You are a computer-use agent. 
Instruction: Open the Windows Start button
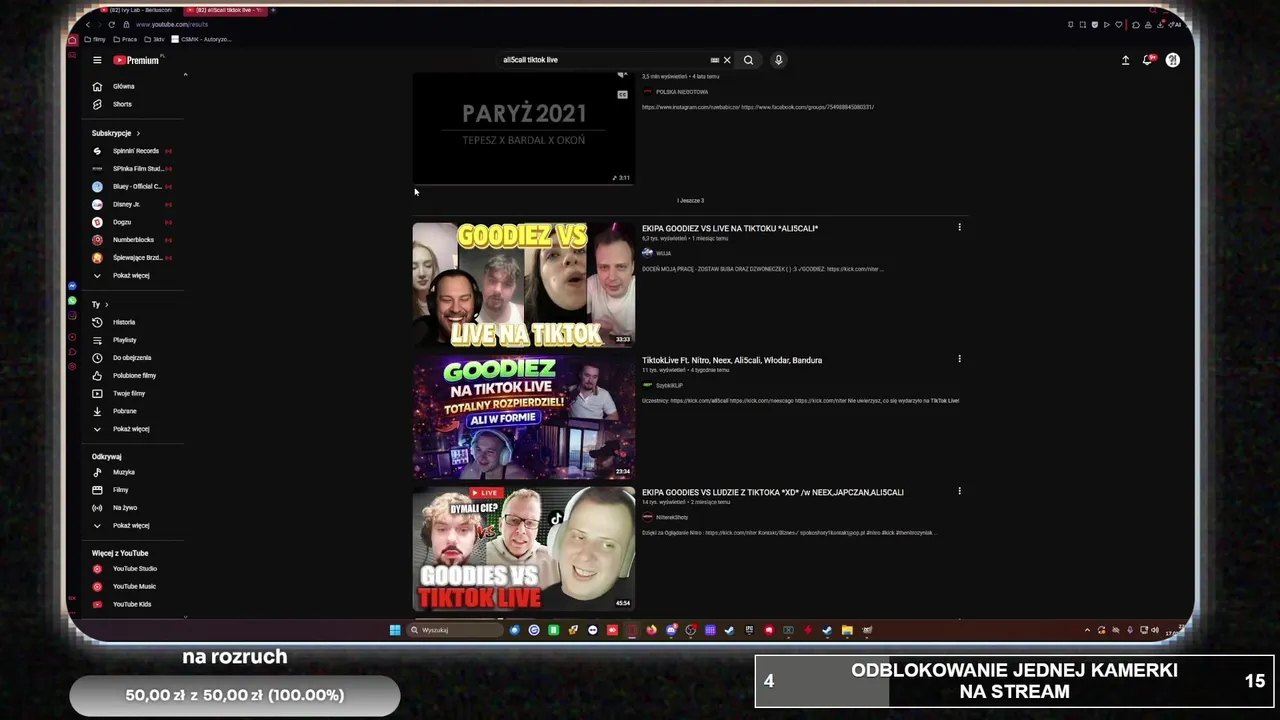pos(395,630)
